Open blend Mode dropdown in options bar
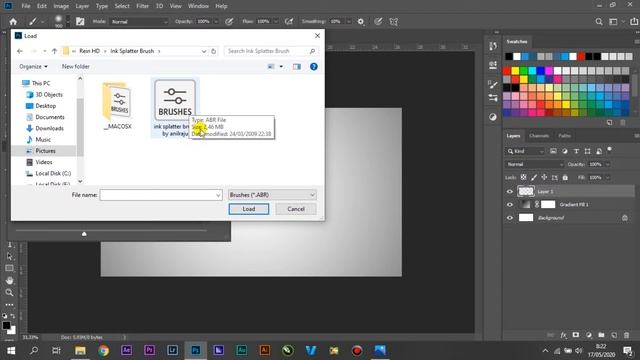 point(139,22)
